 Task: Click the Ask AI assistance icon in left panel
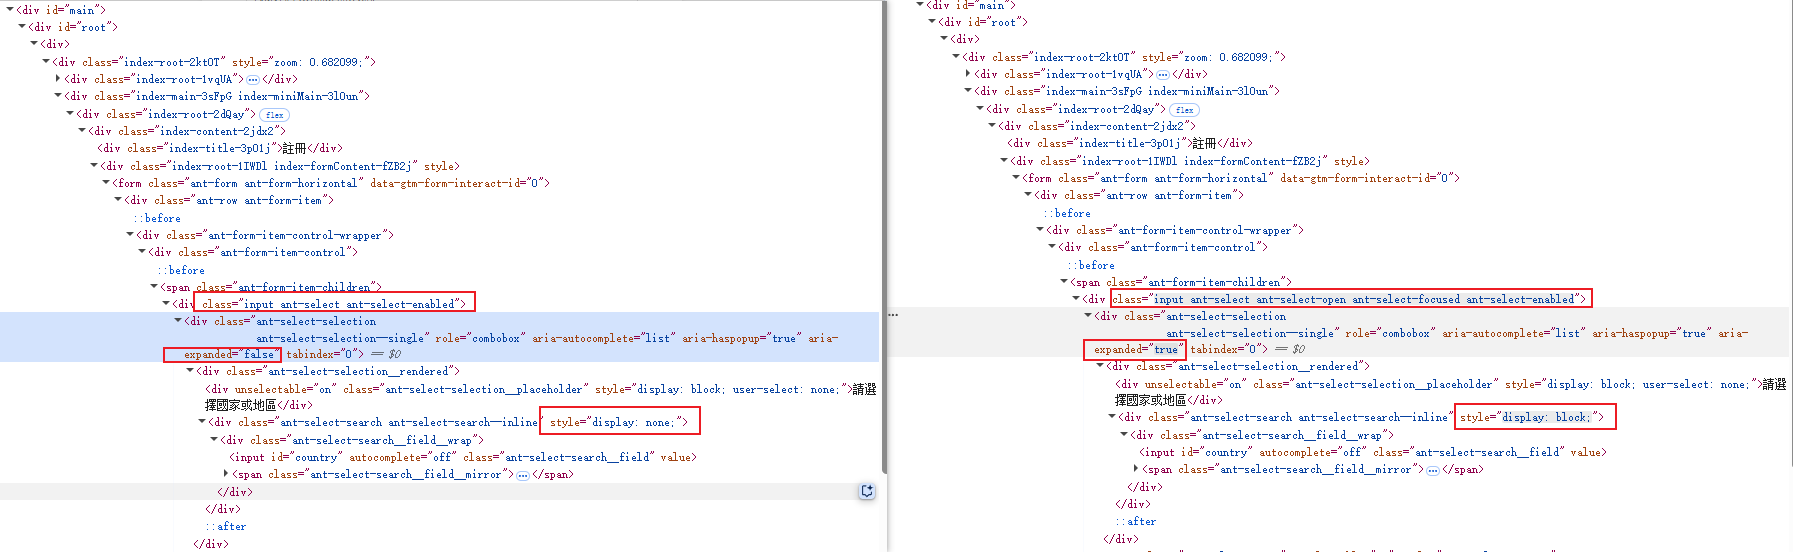pos(867,491)
